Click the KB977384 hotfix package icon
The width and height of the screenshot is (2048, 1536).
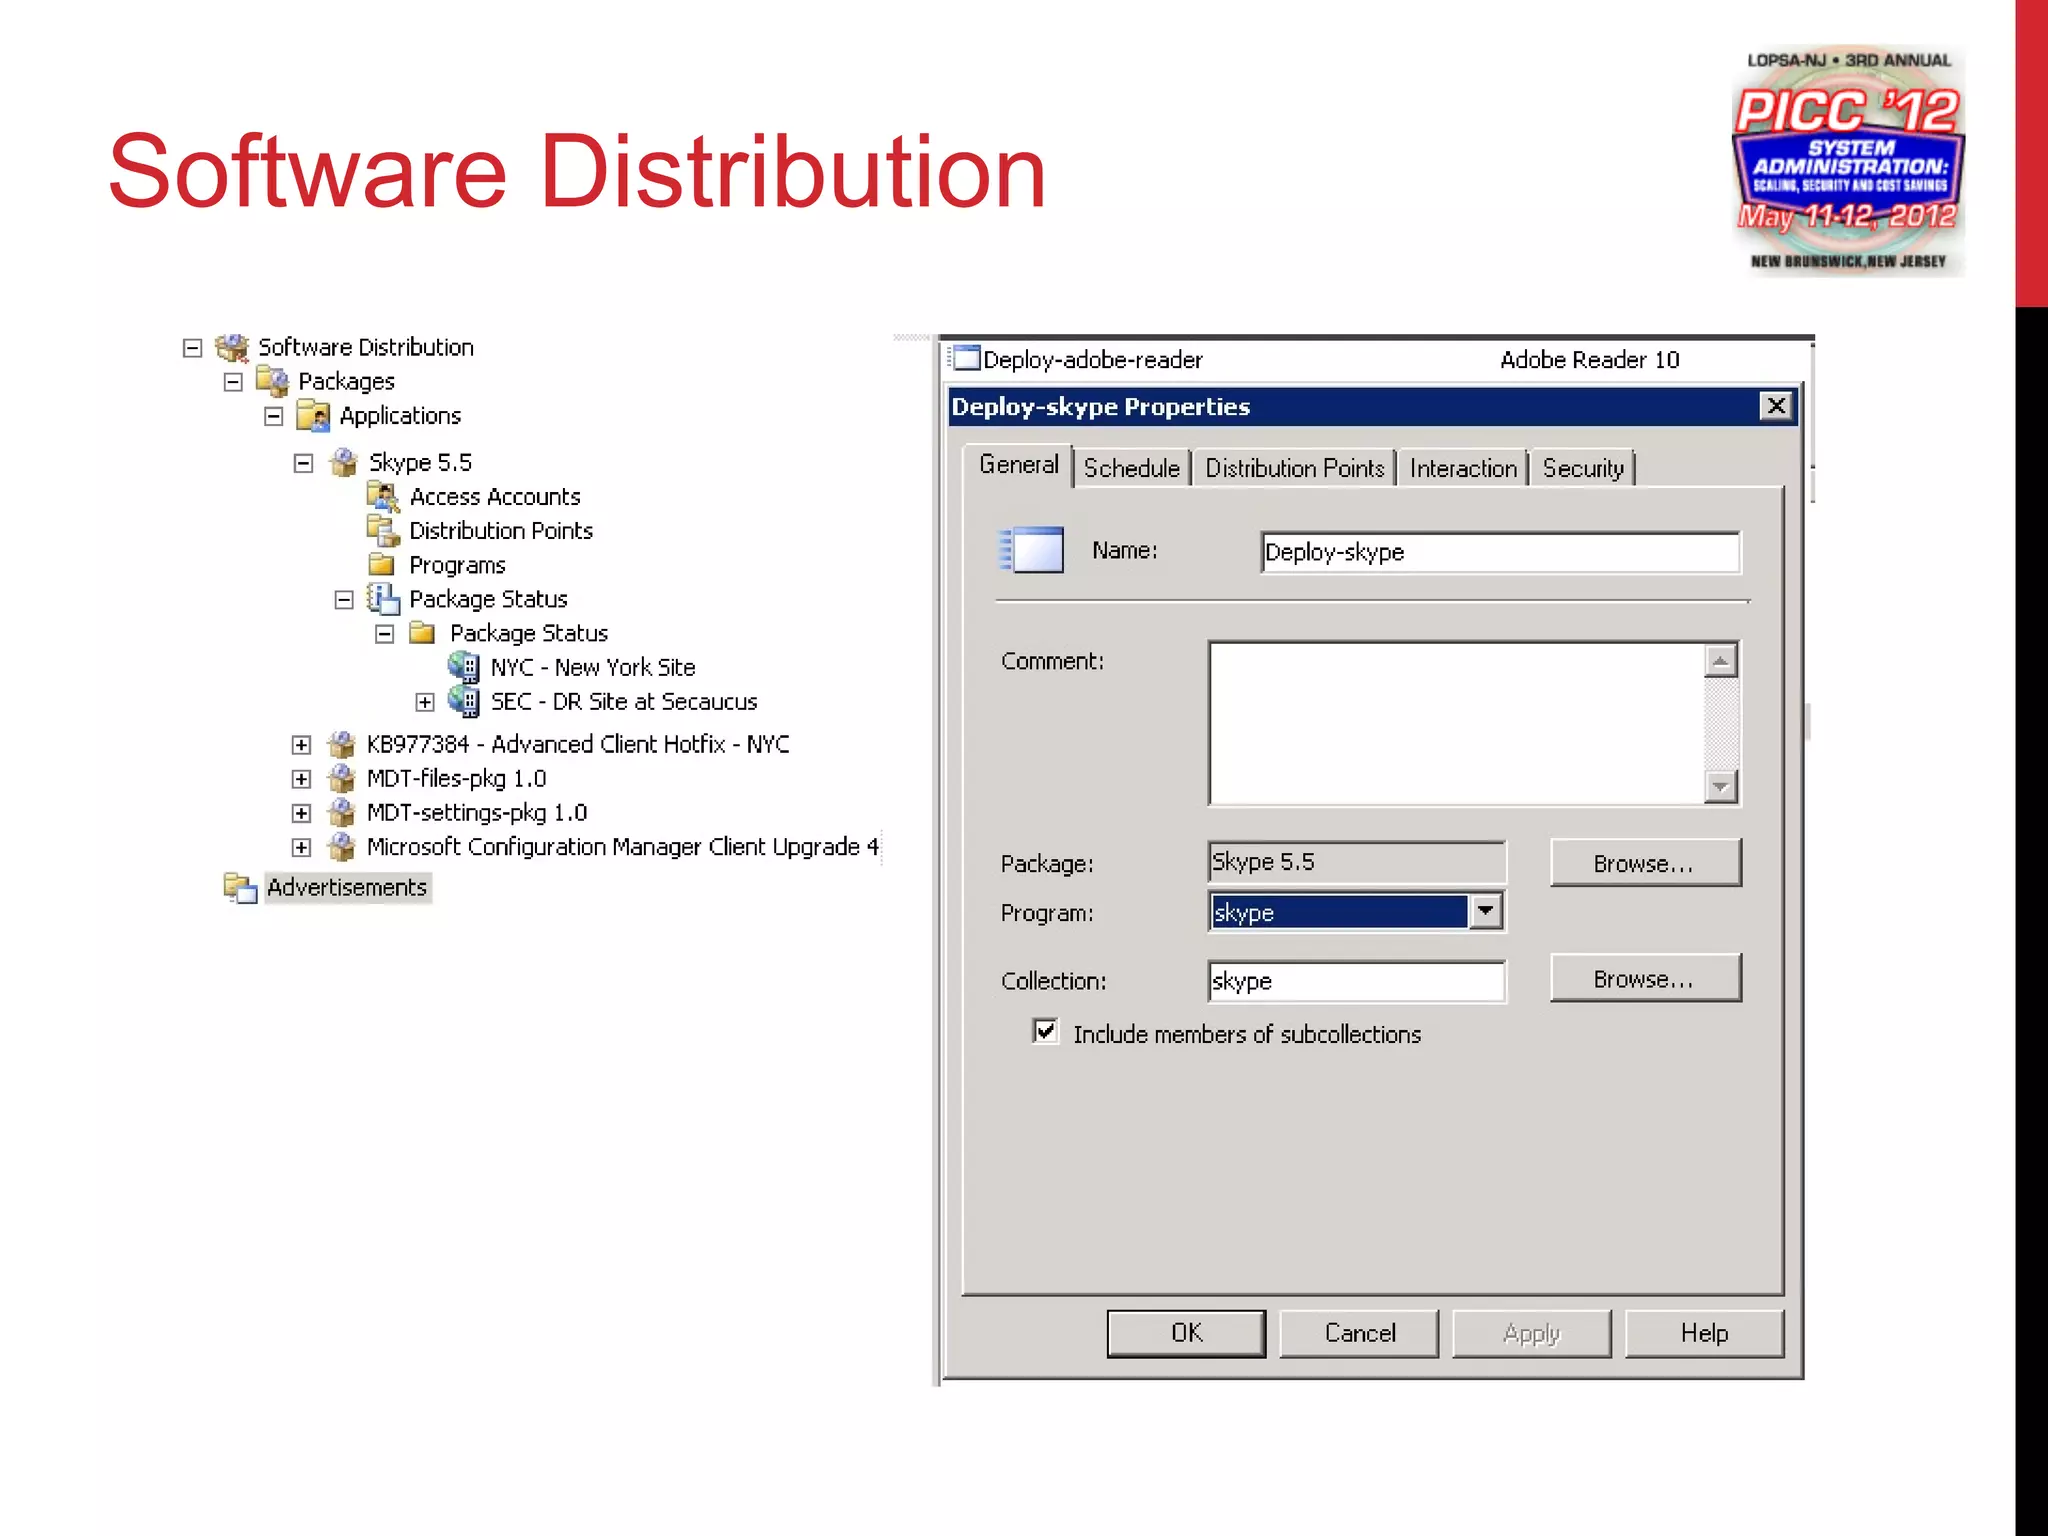coord(341,744)
